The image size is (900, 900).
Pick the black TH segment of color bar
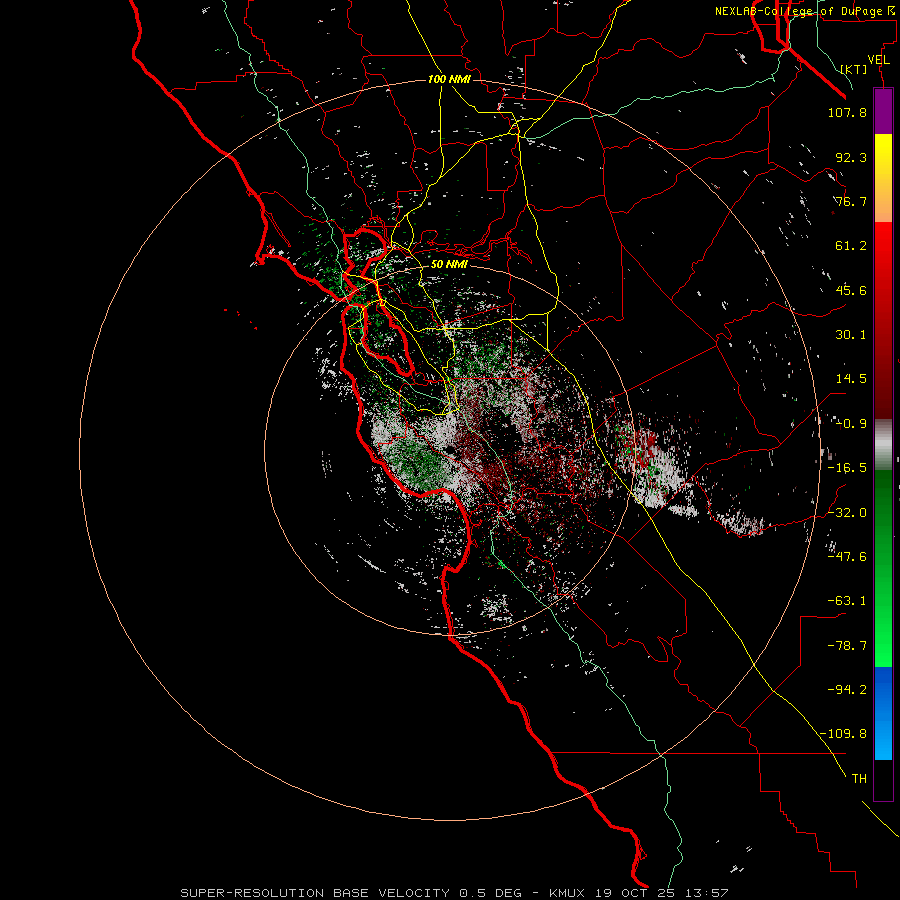[x=883, y=779]
